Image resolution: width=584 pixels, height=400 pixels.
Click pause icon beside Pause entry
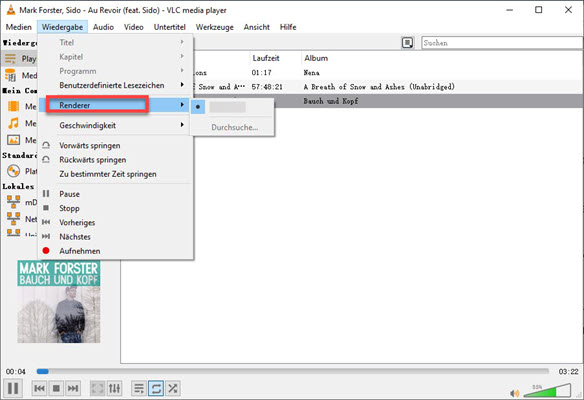click(x=46, y=194)
